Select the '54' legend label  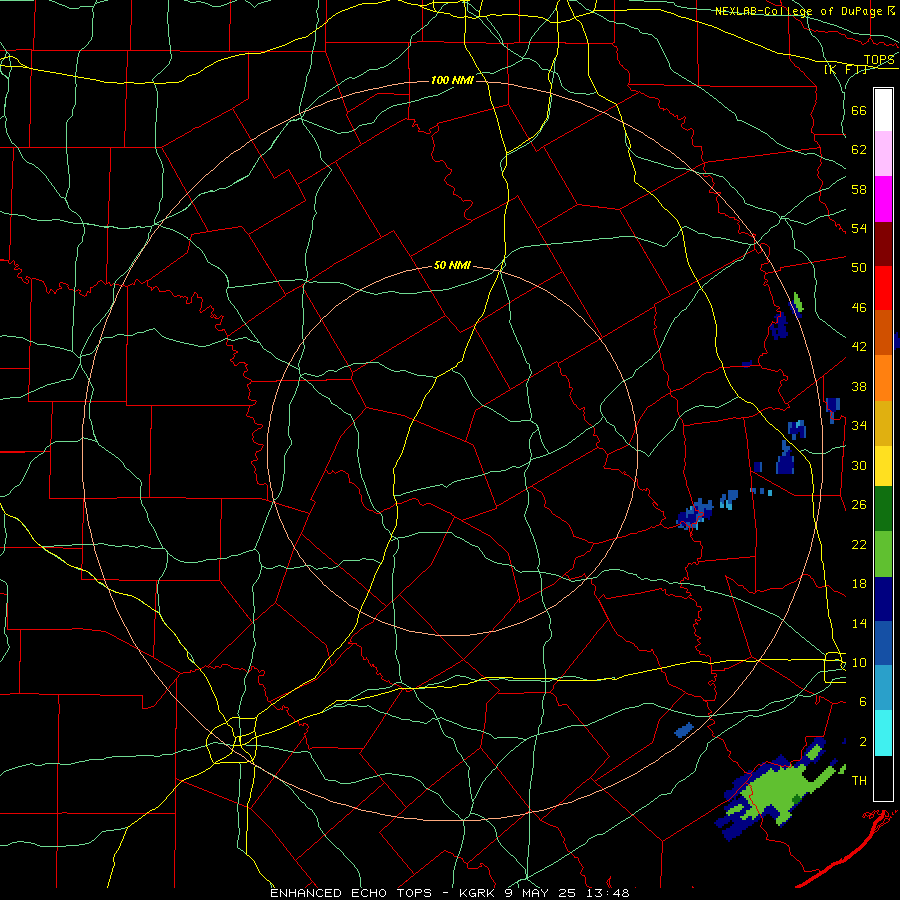(859, 228)
